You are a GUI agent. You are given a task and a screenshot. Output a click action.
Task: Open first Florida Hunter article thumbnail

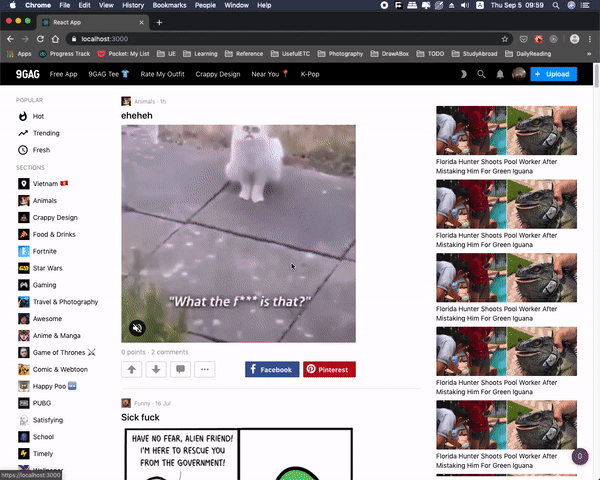506,131
